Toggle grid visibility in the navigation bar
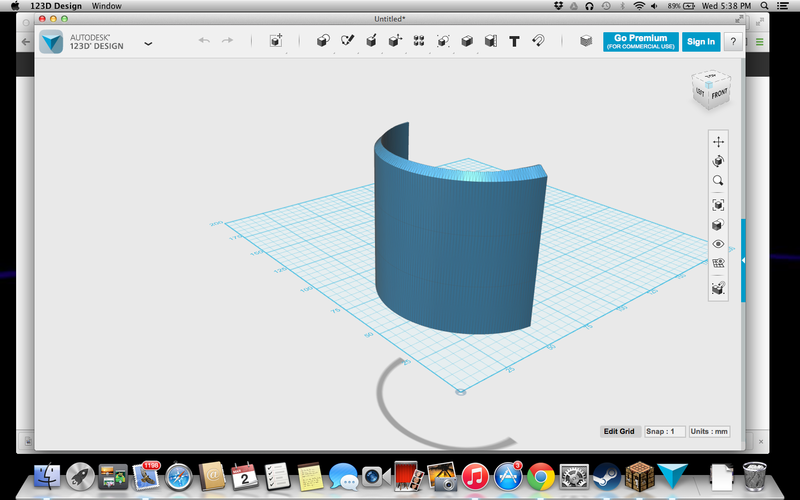 pyautogui.click(x=718, y=263)
